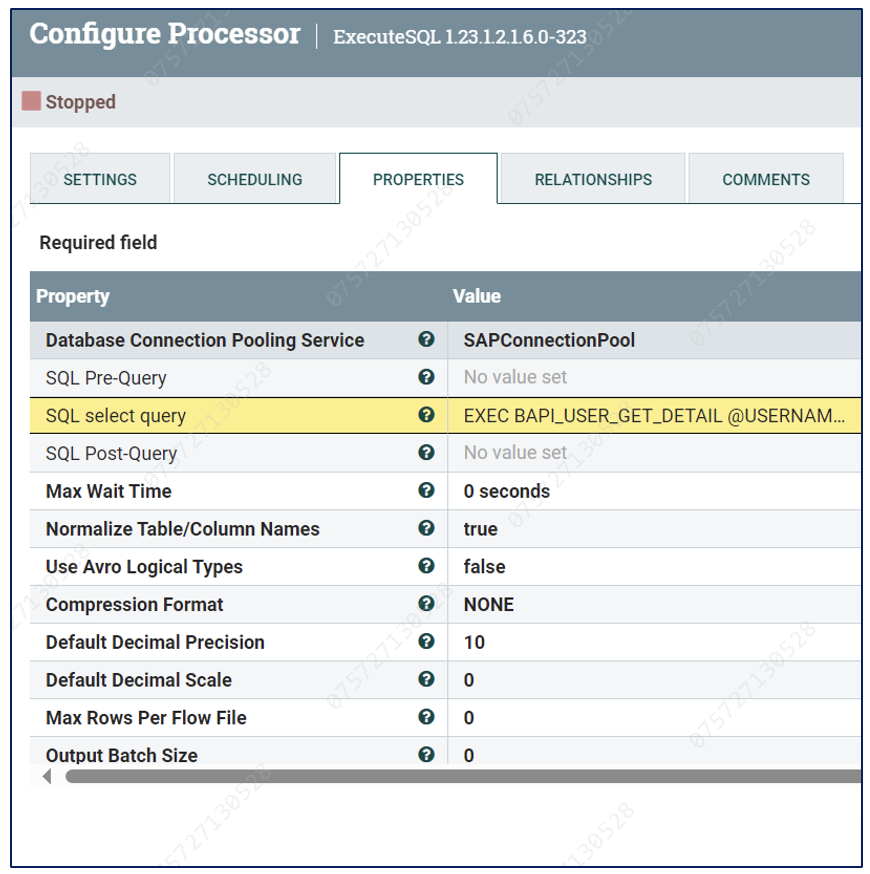This screenshot has height=874, width=870.
Task: Open Max Rows Per Flow File help icon
Action: [x=426, y=717]
